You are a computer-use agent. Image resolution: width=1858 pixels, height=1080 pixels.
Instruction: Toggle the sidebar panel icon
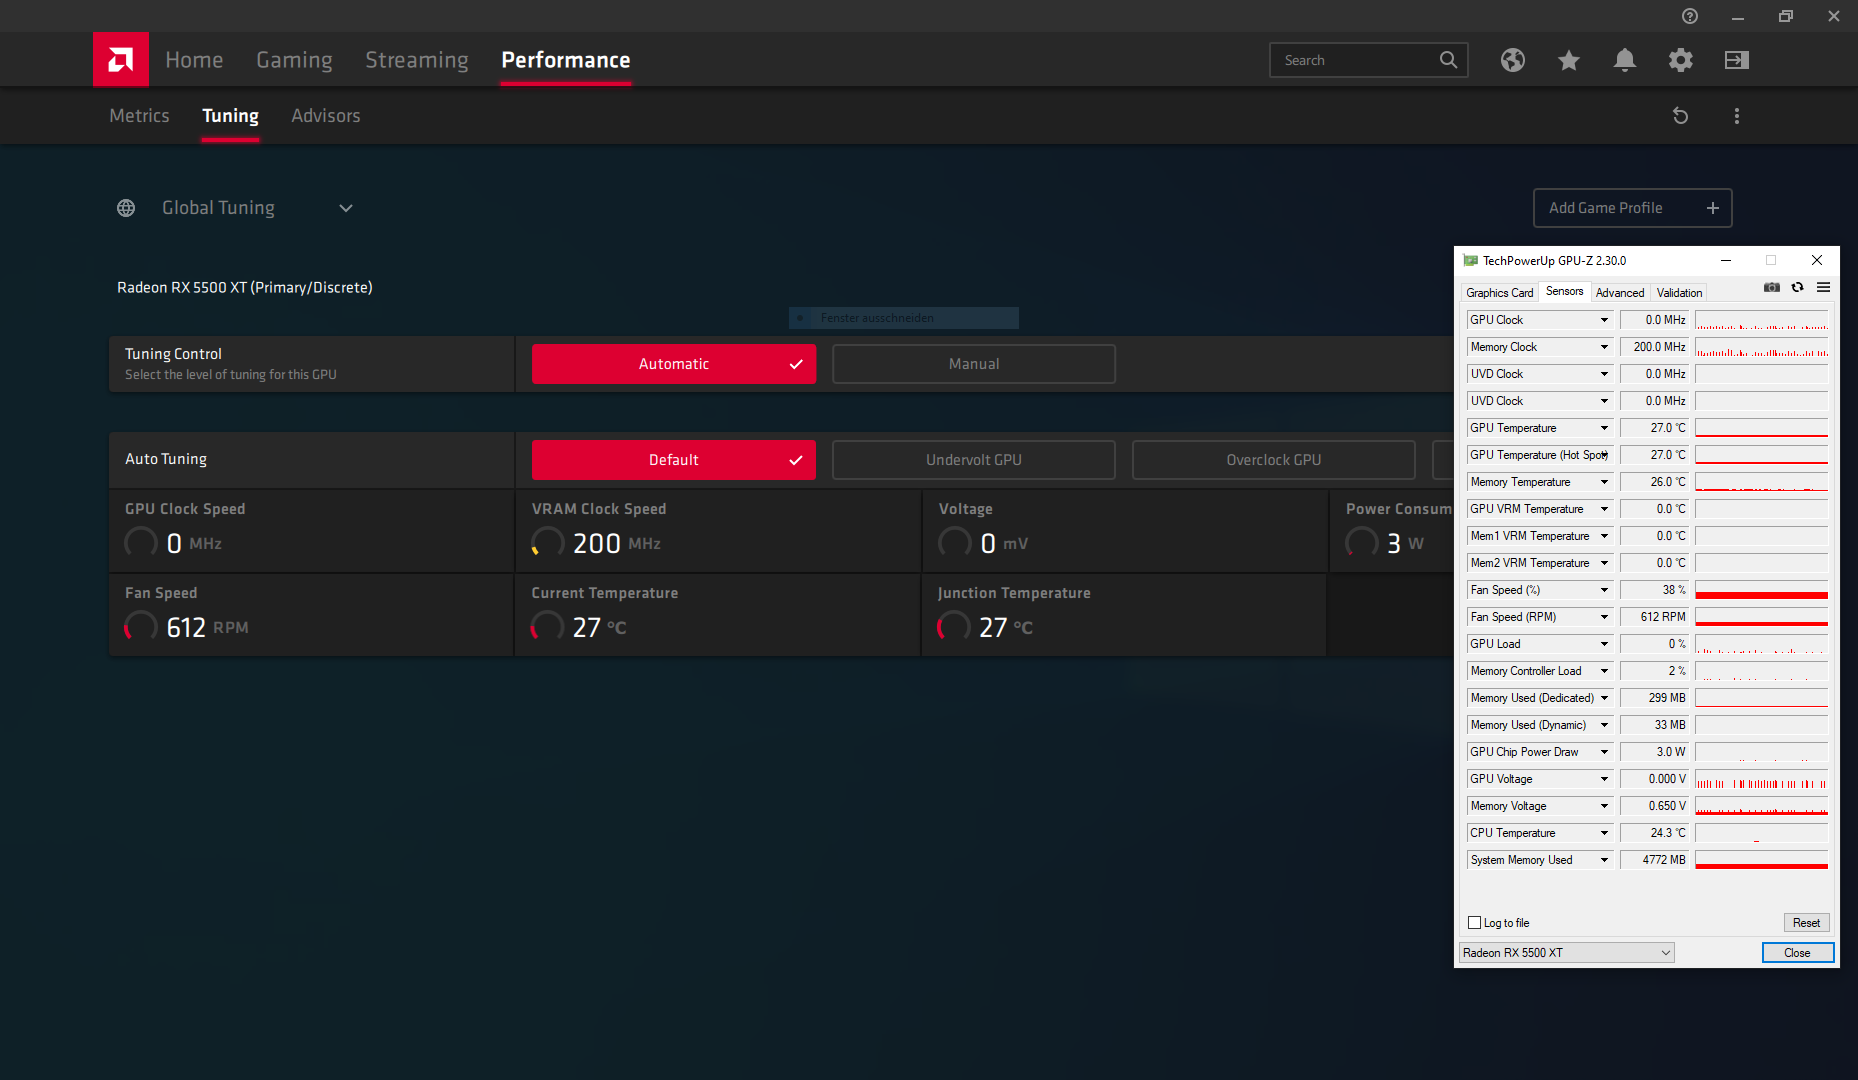1737,60
